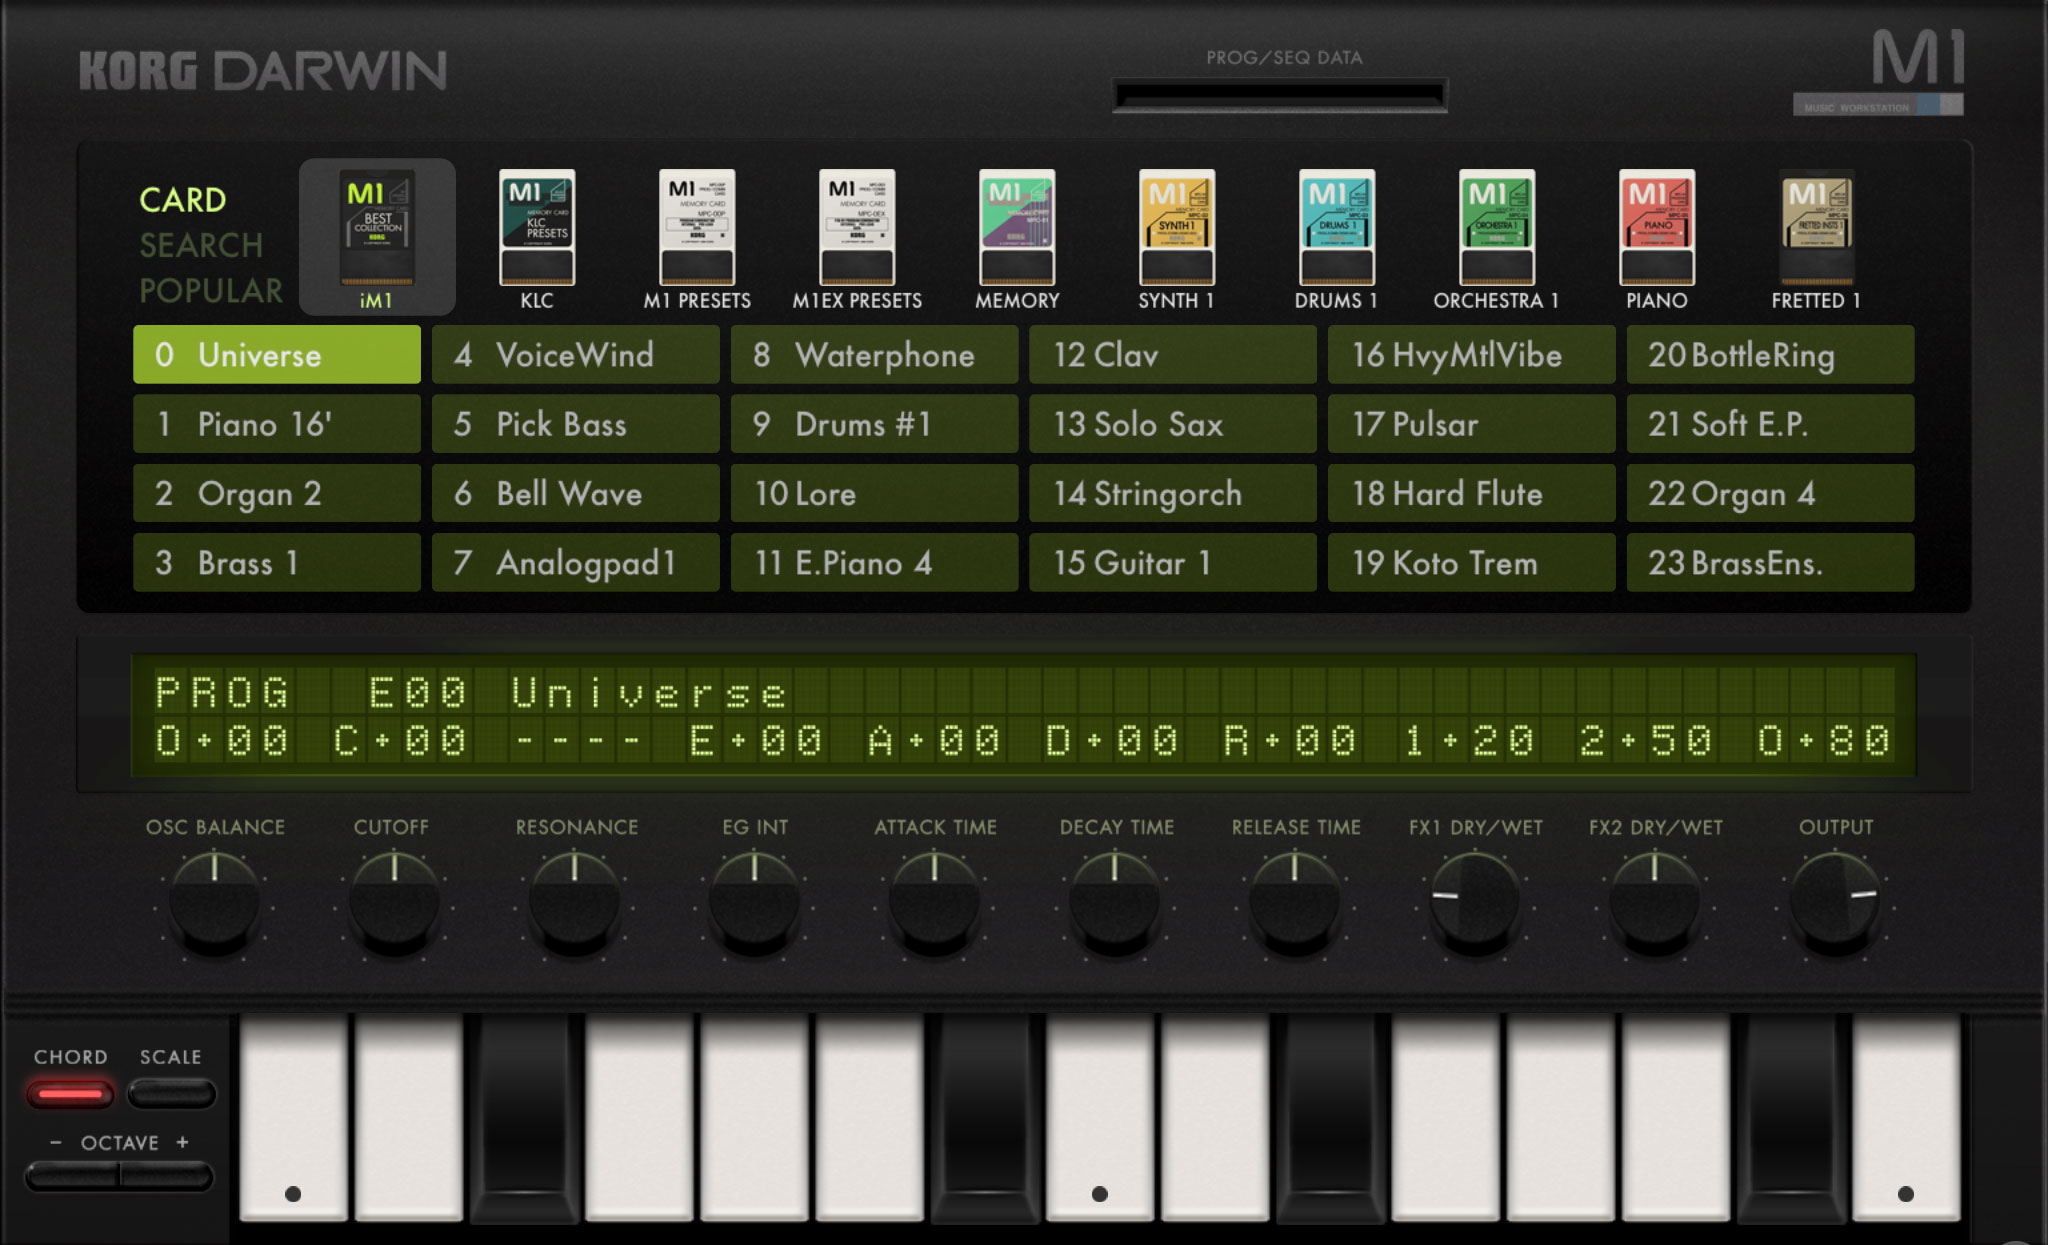
Task: Choose the M1 PRESETS card
Action: [697, 239]
